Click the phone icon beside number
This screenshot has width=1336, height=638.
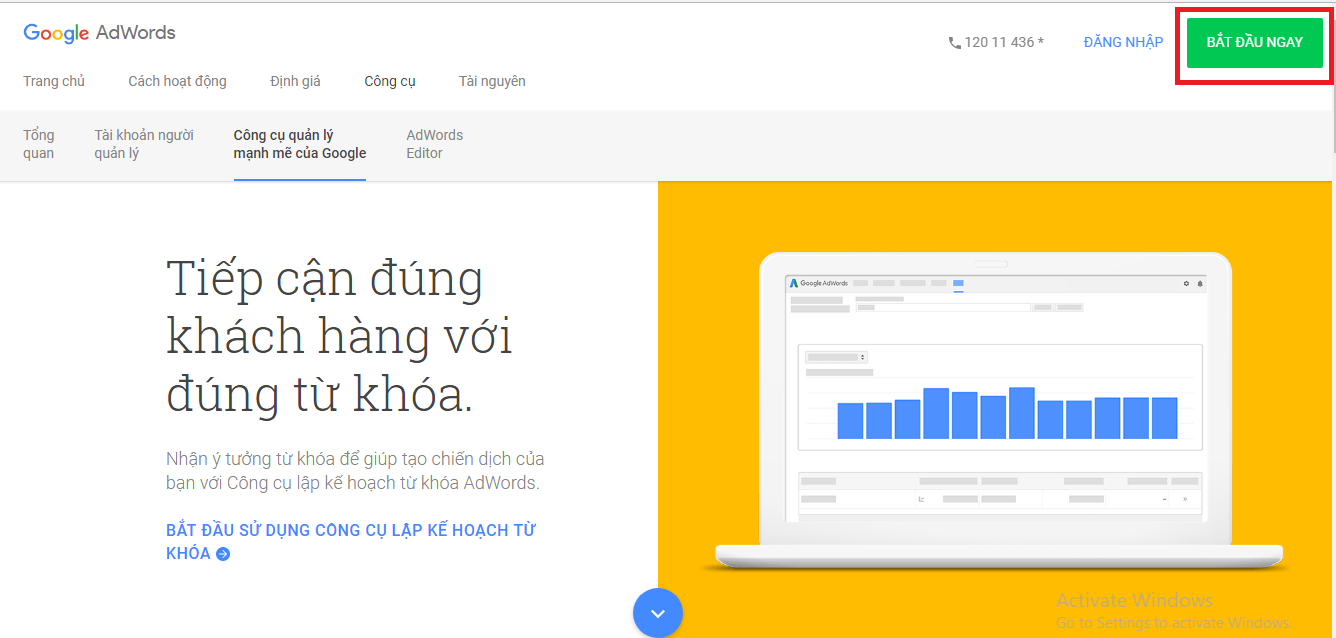click(954, 43)
